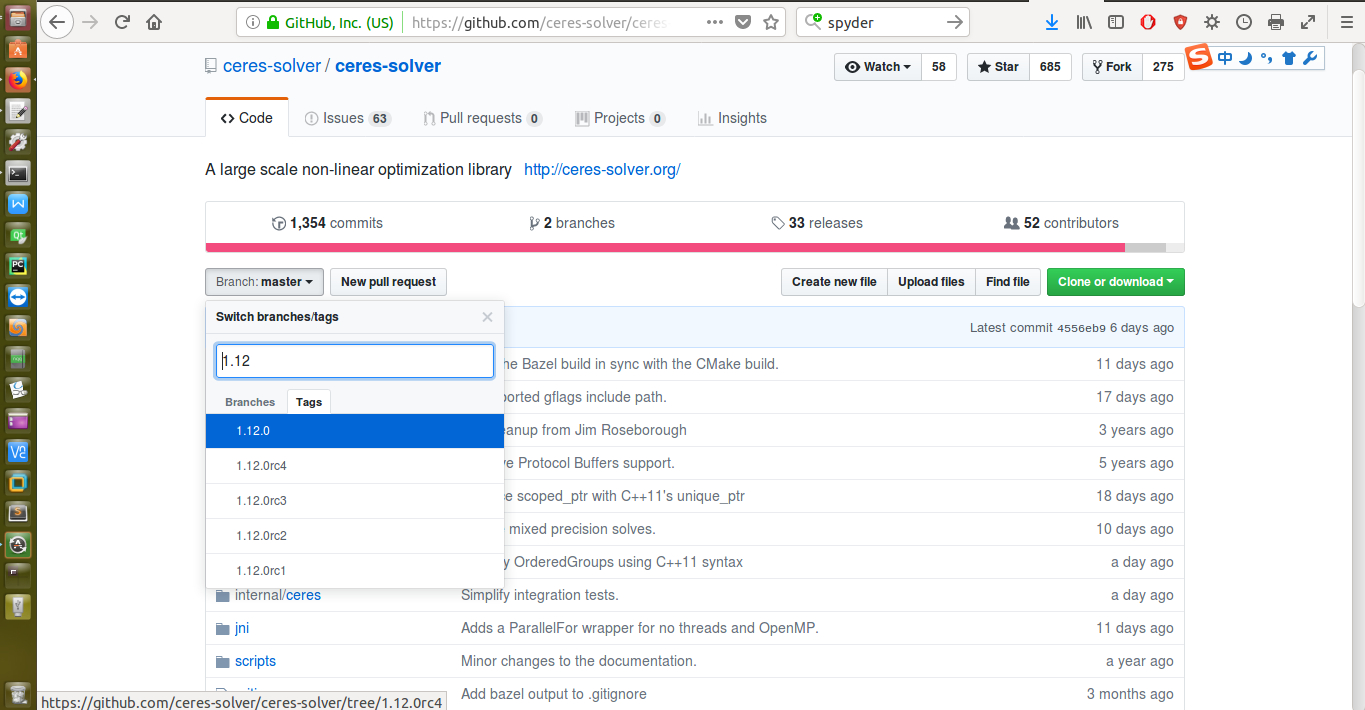Close the Switch branches/tags popup
This screenshot has width=1365, height=710.
[x=487, y=317]
